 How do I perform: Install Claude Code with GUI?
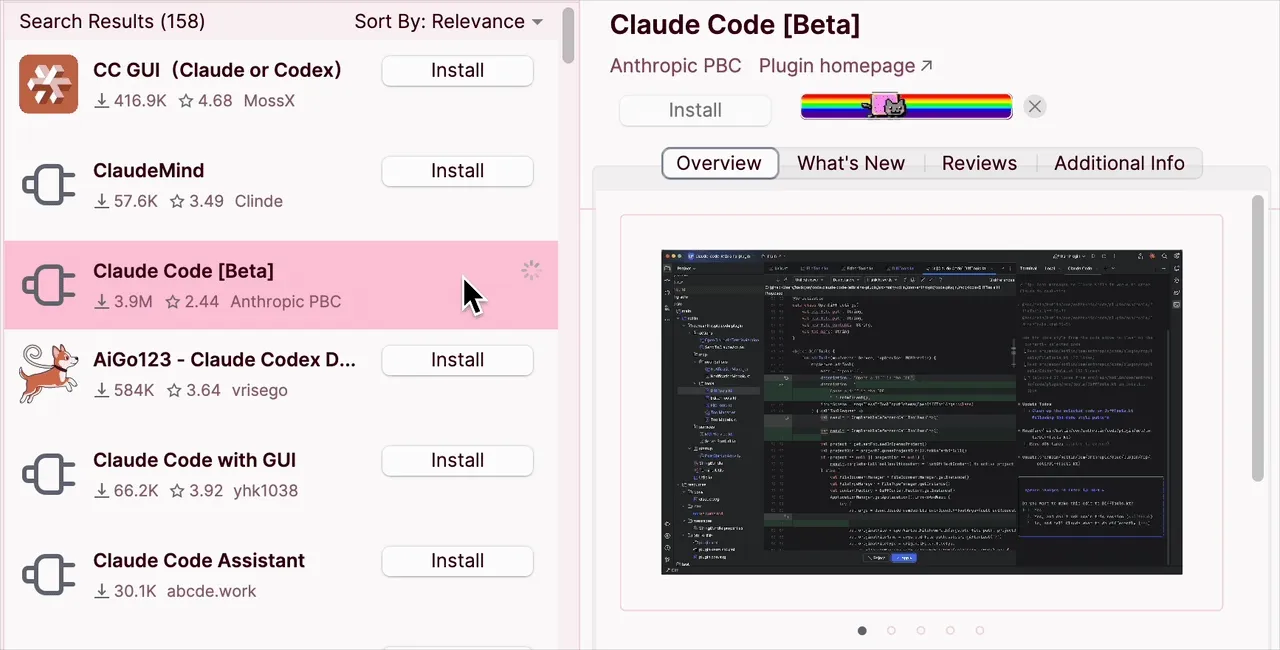pyautogui.click(x=457, y=460)
